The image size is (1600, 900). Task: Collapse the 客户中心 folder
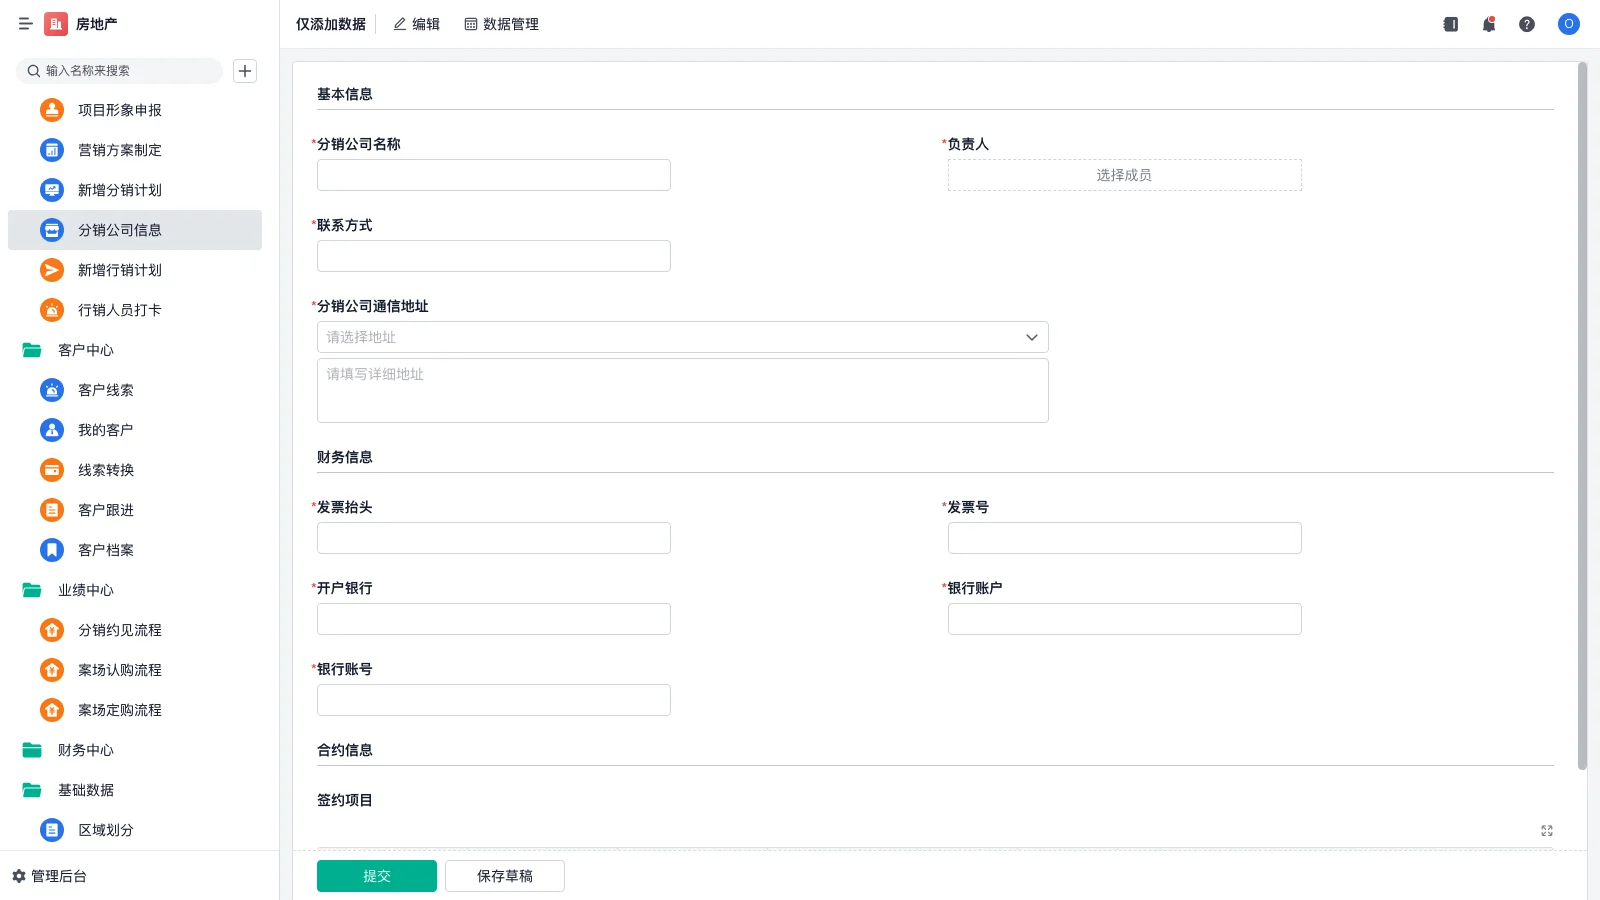click(85, 350)
